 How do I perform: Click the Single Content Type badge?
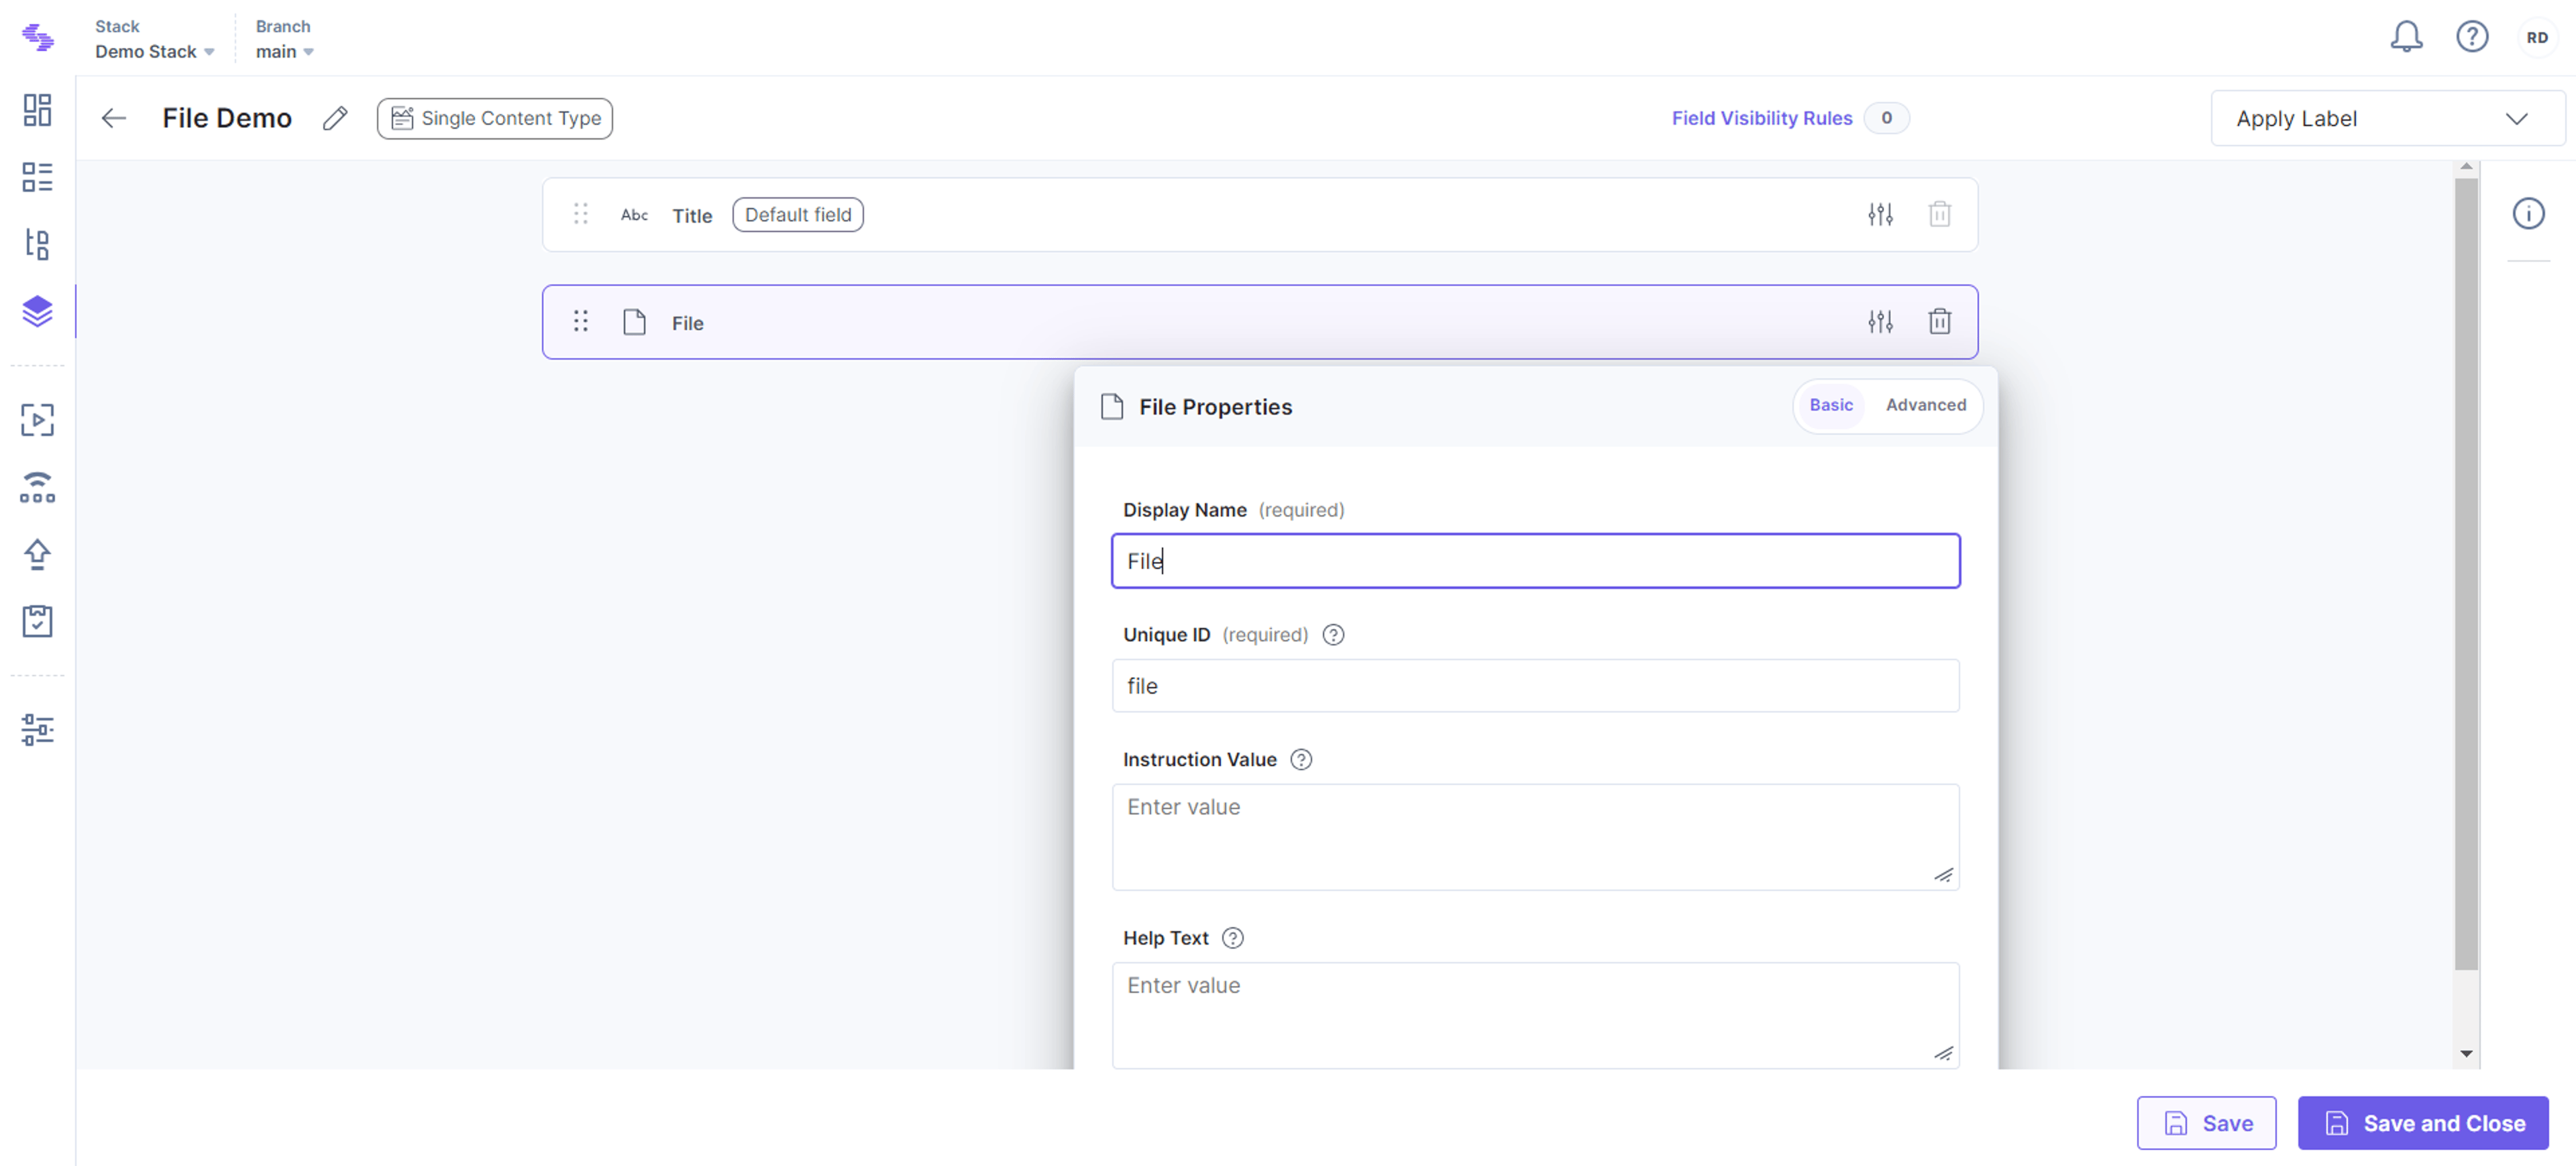point(494,118)
